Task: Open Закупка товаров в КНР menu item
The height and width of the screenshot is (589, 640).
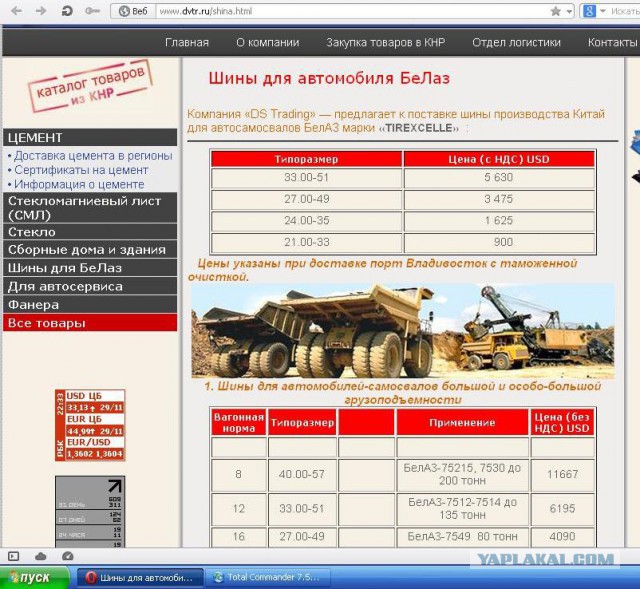Action: tap(385, 42)
